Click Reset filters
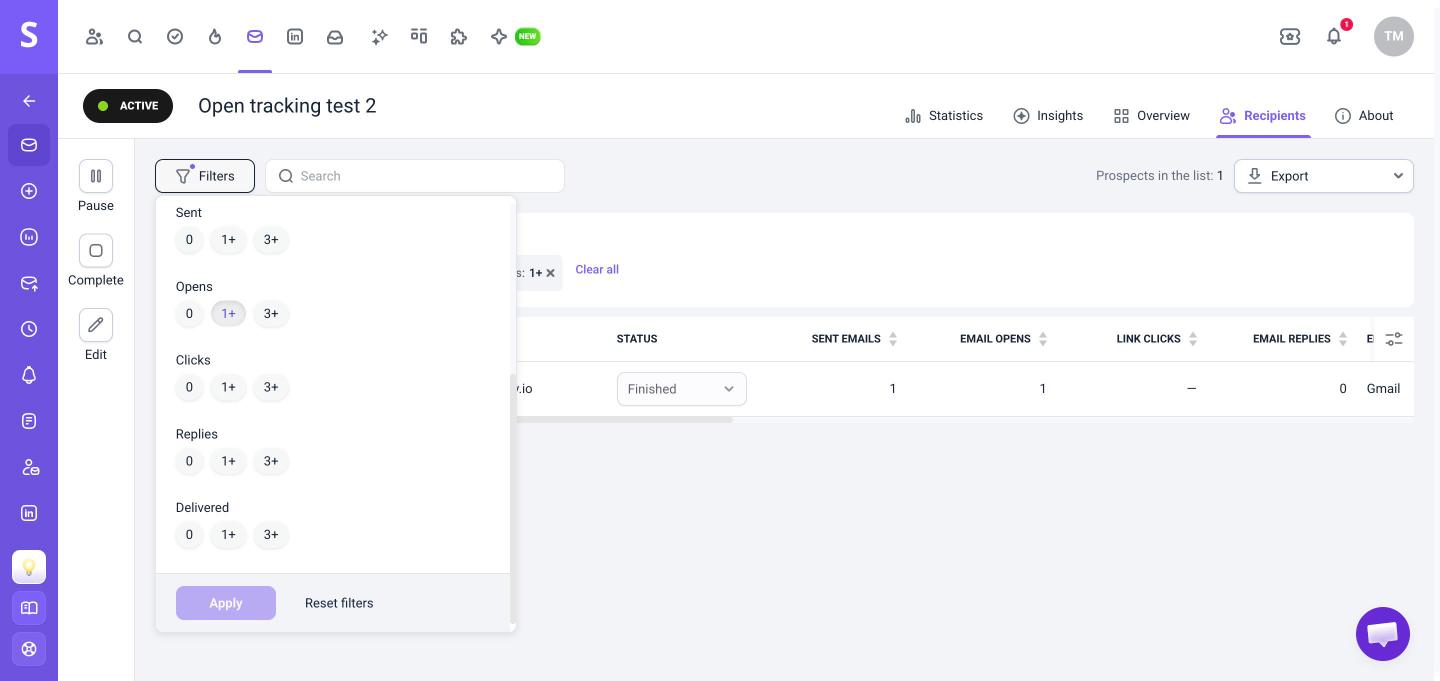 [x=339, y=603]
